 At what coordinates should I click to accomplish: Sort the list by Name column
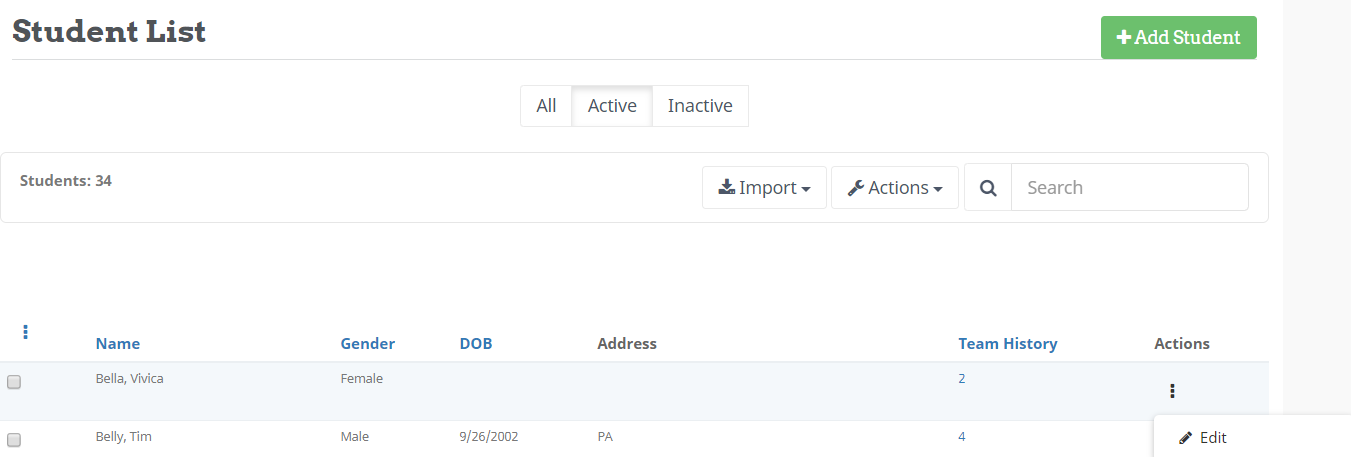click(118, 344)
